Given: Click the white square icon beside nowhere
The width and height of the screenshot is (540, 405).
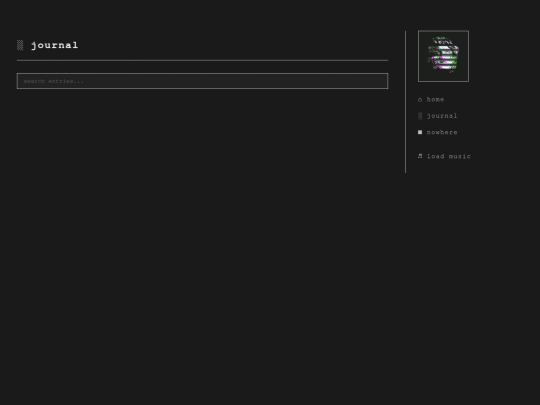Looking at the screenshot, I should (420, 132).
